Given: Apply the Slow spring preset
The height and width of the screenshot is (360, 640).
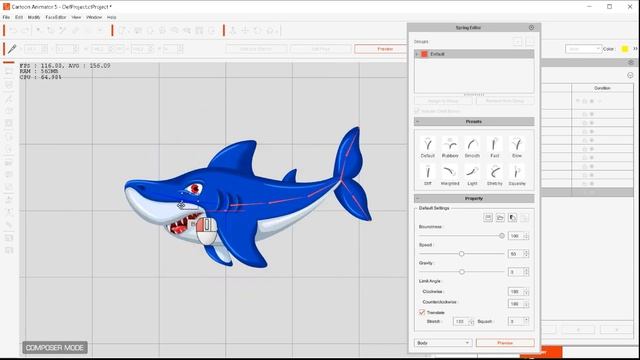Looking at the screenshot, I should (517, 147).
